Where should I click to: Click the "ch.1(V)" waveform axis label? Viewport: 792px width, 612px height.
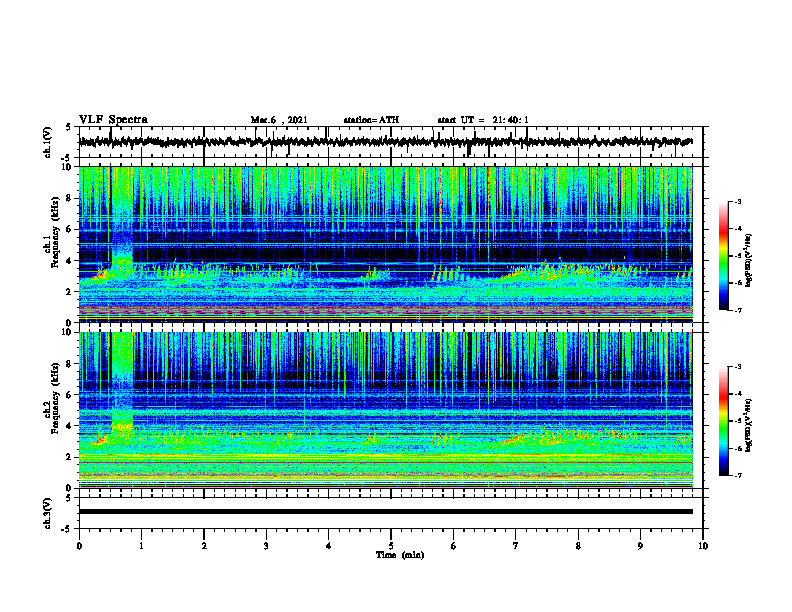[x=47, y=142]
